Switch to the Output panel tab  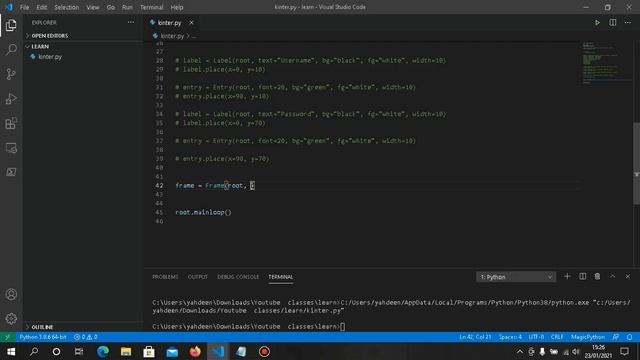[198, 277]
